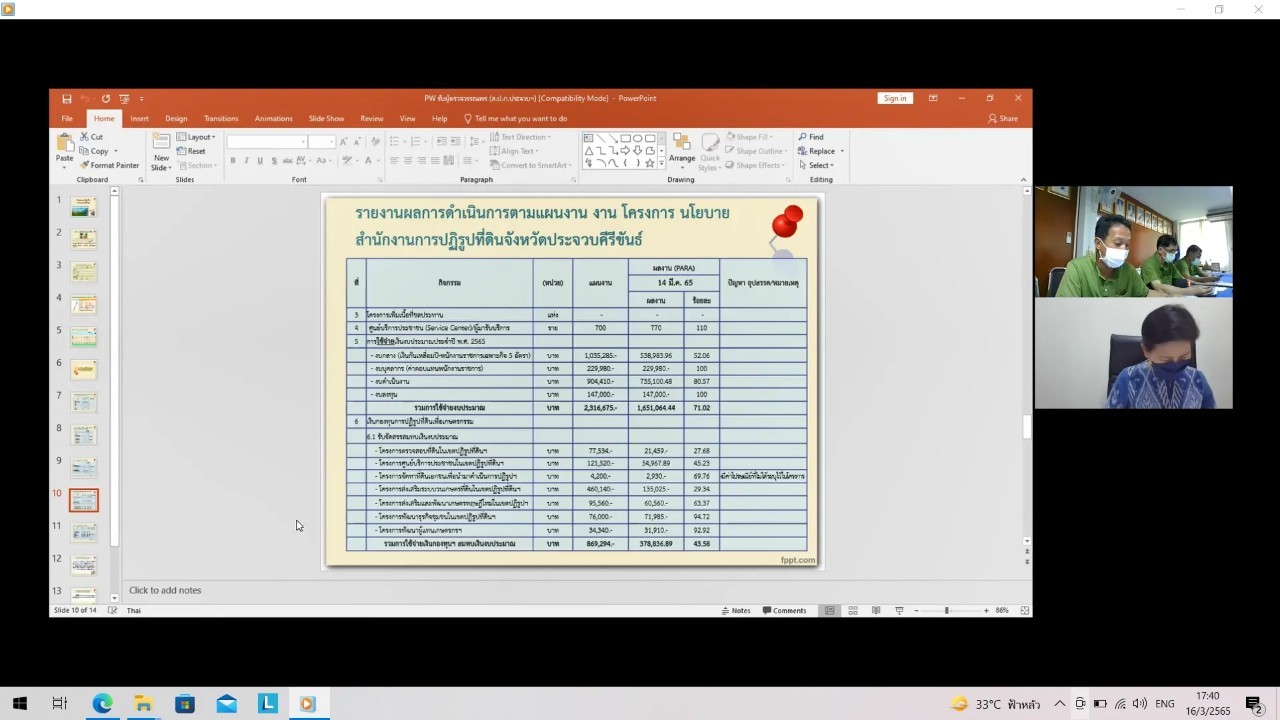The image size is (1280, 720).
Task: Open Mail app from taskbar
Action: [226, 704]
